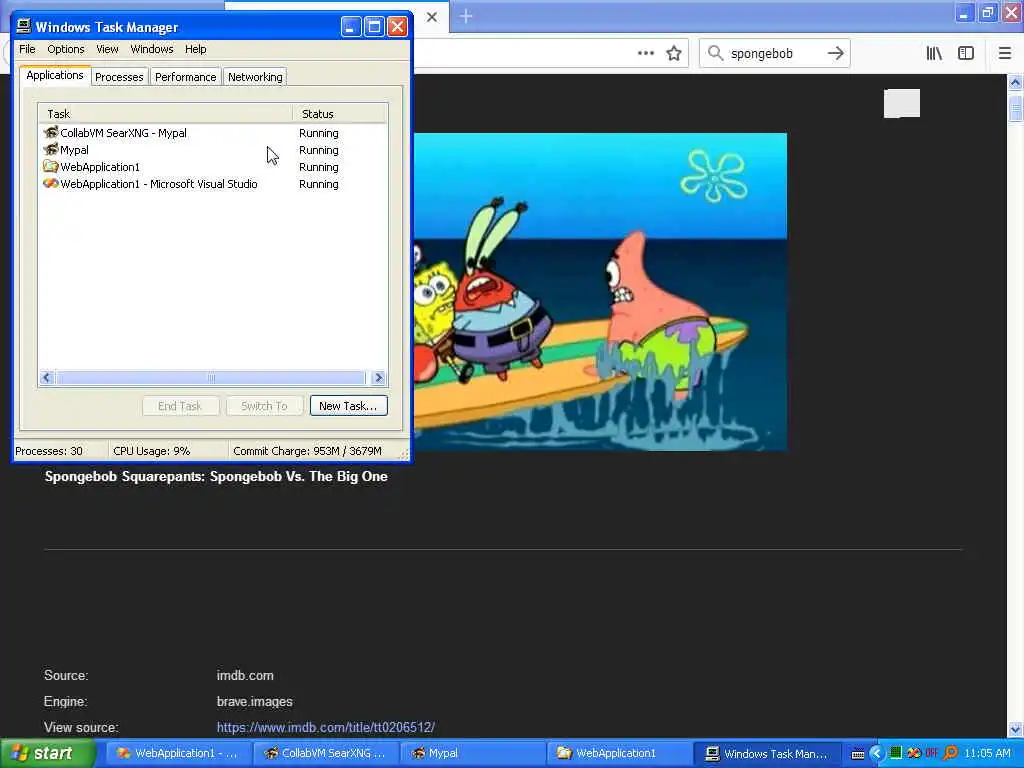Switch to WebApplication1 Visual Studio taskbar button
This screenshot has height=768, width=1024.
[178, 753]
